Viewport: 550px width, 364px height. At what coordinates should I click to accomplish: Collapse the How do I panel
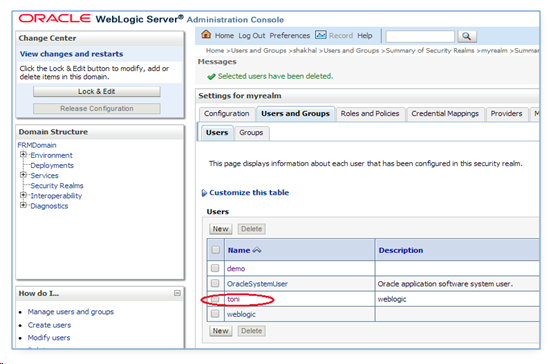(x=177, y=293)
